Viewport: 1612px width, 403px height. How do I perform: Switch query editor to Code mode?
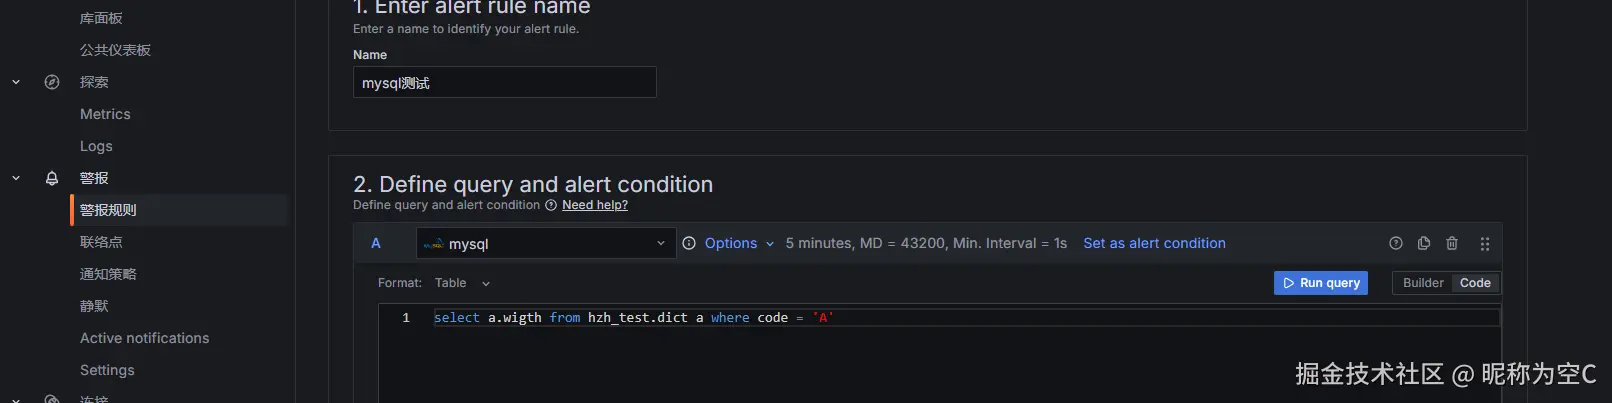point(1475,283)
